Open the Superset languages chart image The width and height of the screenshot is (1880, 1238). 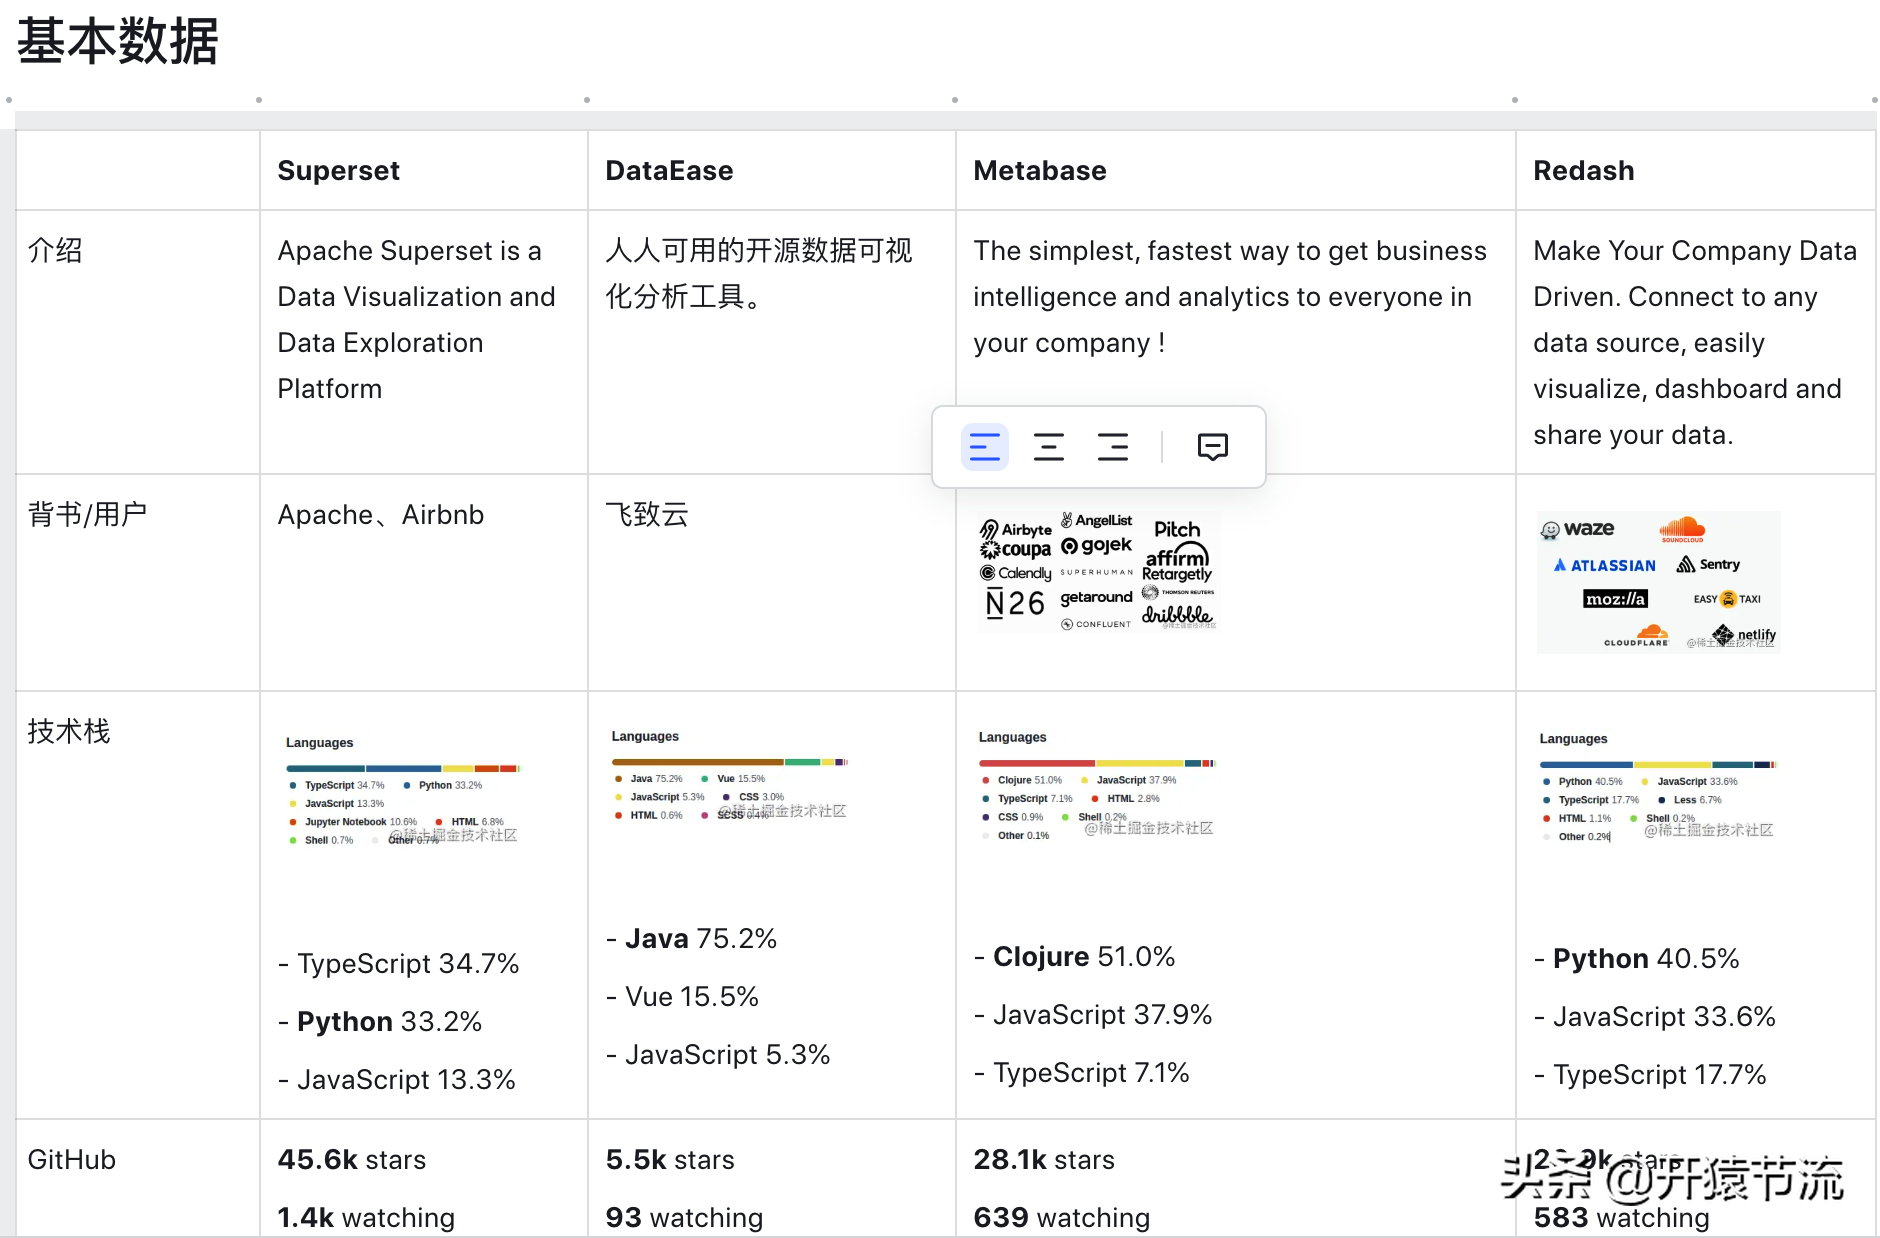click(403, 792)
